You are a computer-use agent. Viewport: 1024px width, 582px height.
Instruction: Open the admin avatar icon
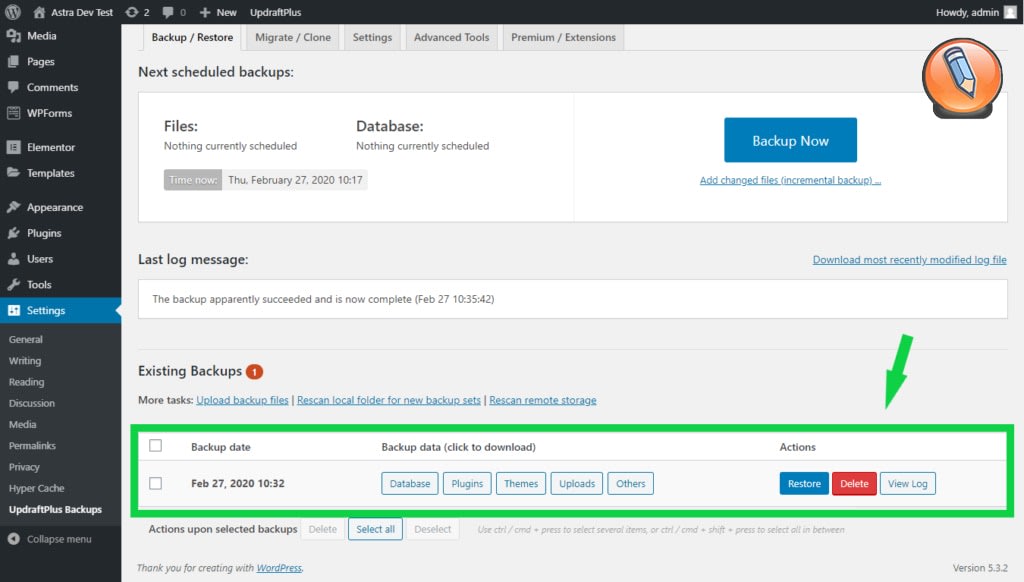1010,12
